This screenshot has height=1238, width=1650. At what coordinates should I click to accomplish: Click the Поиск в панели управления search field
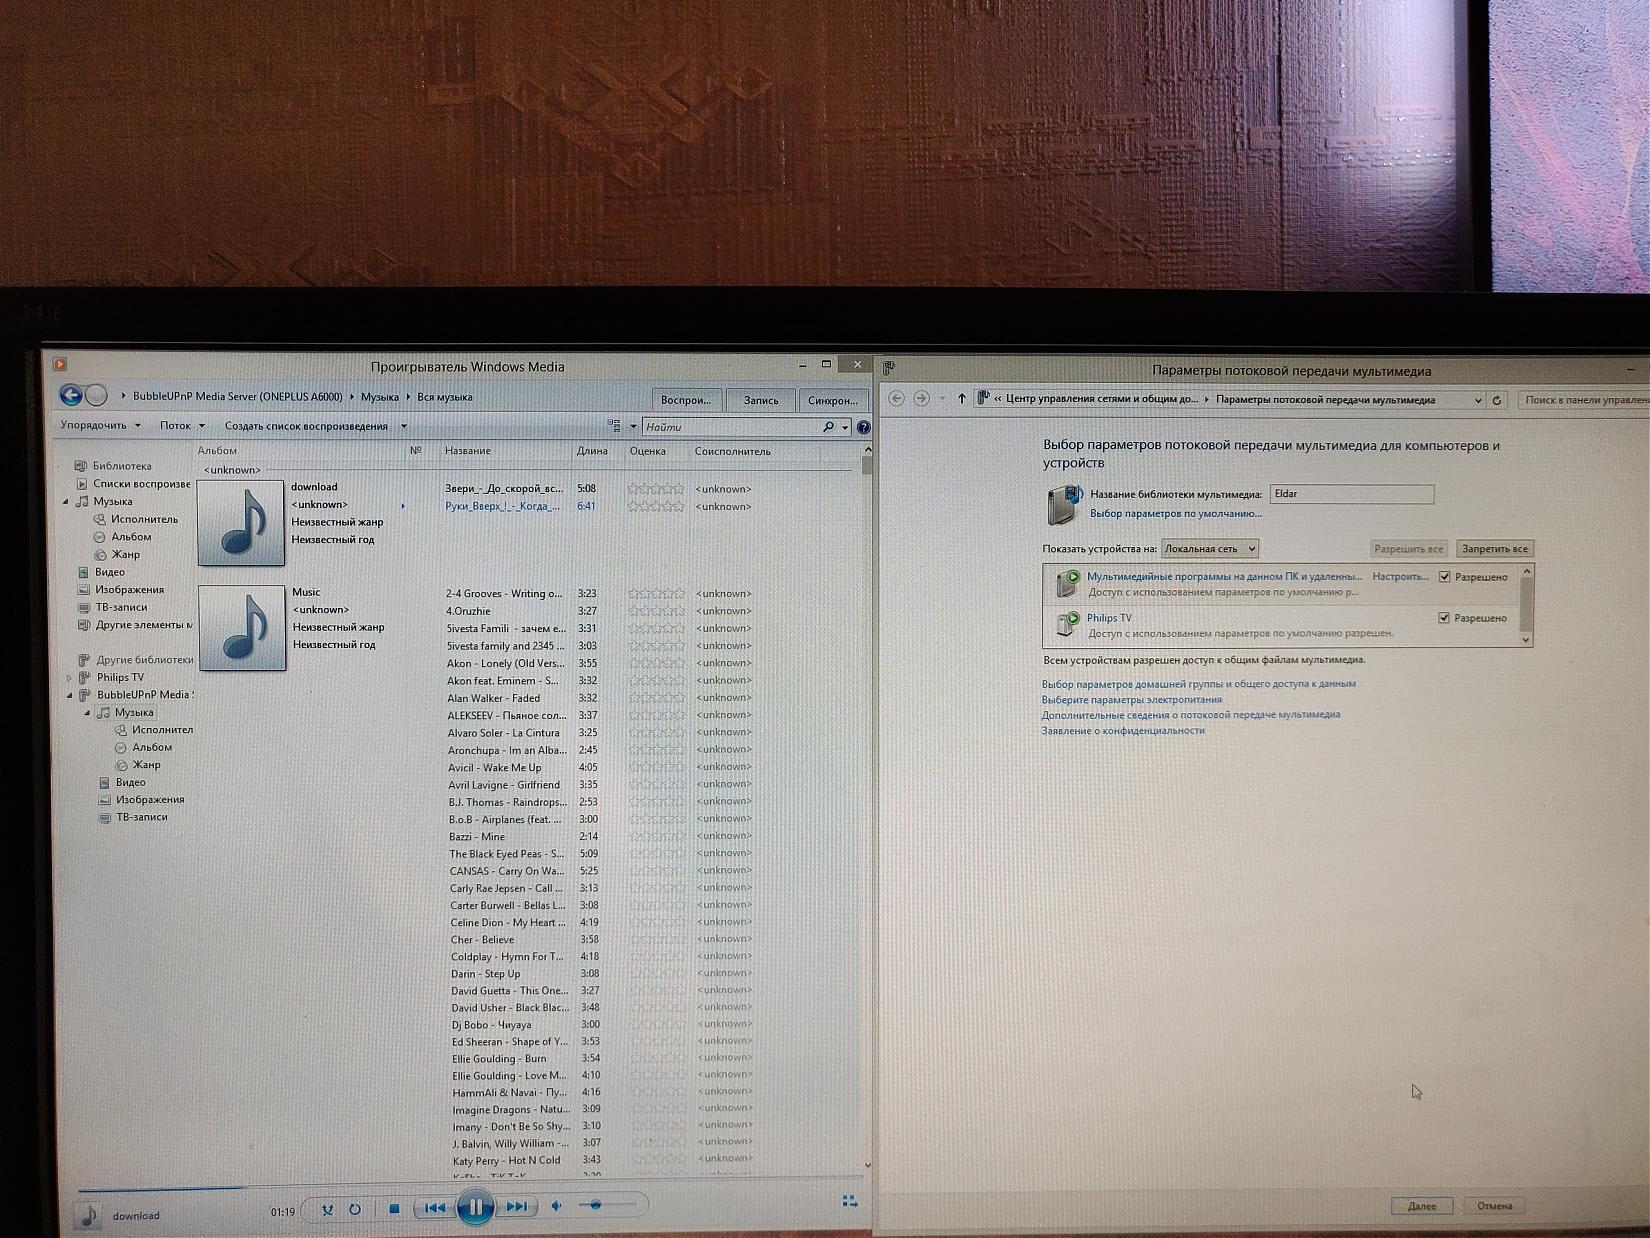click(x=1584, y=400)
